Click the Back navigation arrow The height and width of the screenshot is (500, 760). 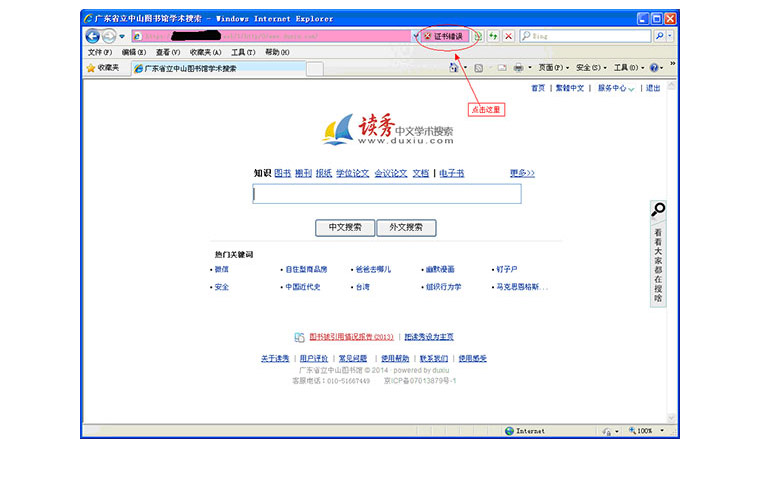pyautogui.click(x=93, y=36)
